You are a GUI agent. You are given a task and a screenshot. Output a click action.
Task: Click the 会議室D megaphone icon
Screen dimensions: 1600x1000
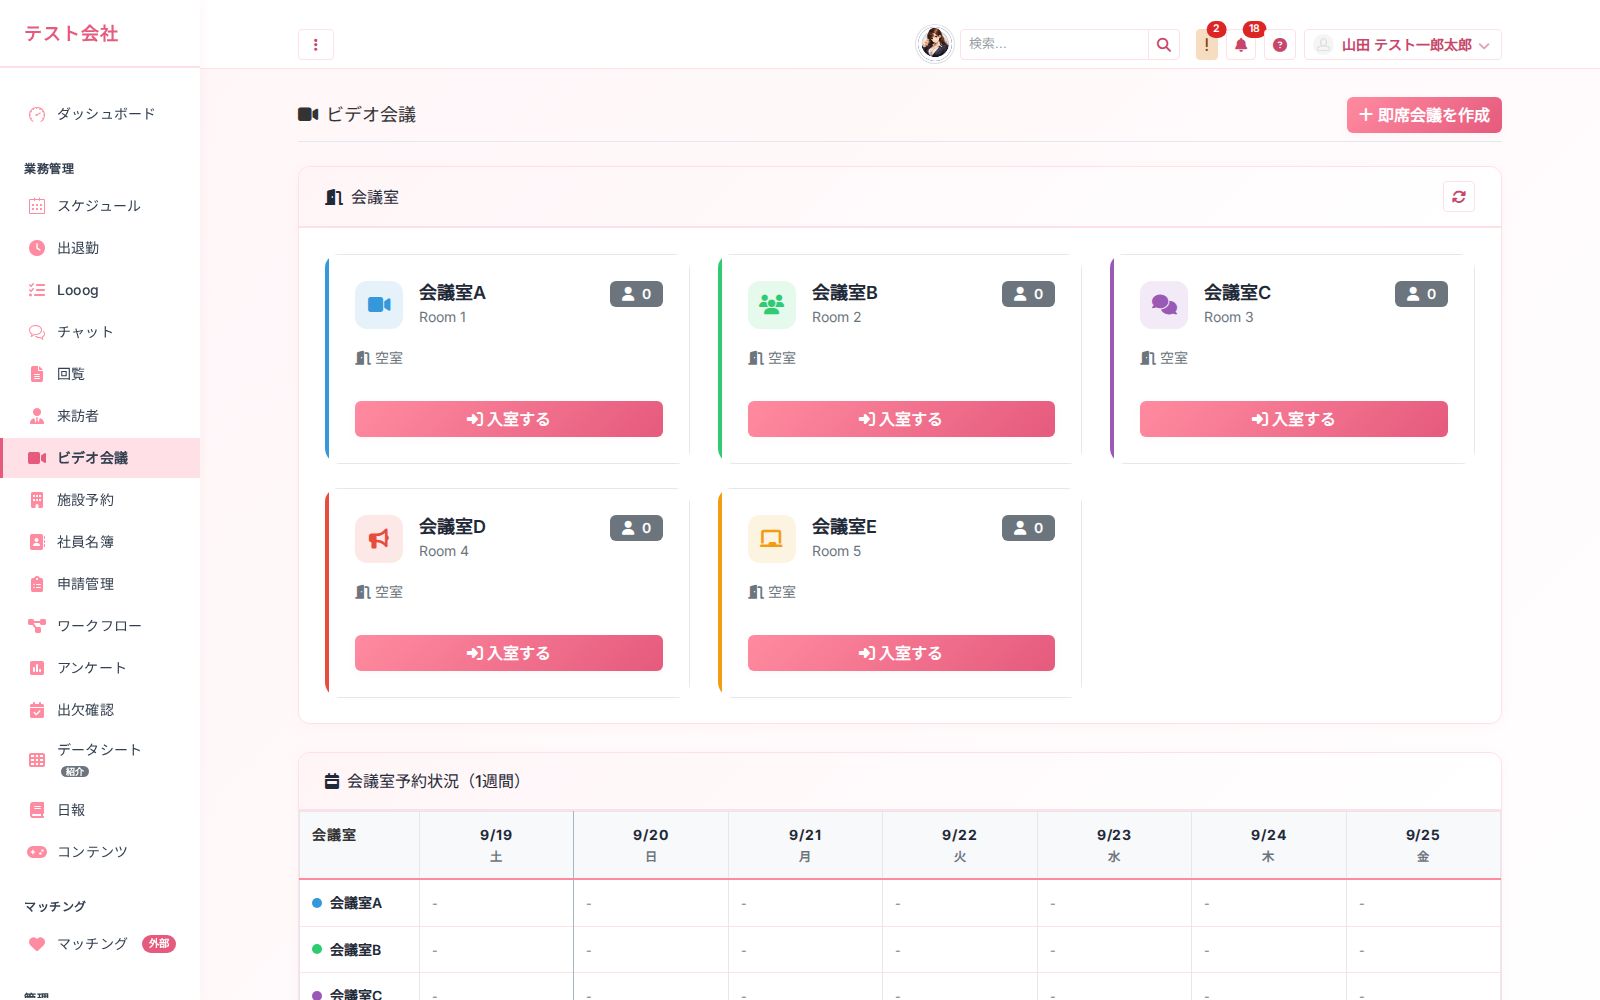(379, 539)
